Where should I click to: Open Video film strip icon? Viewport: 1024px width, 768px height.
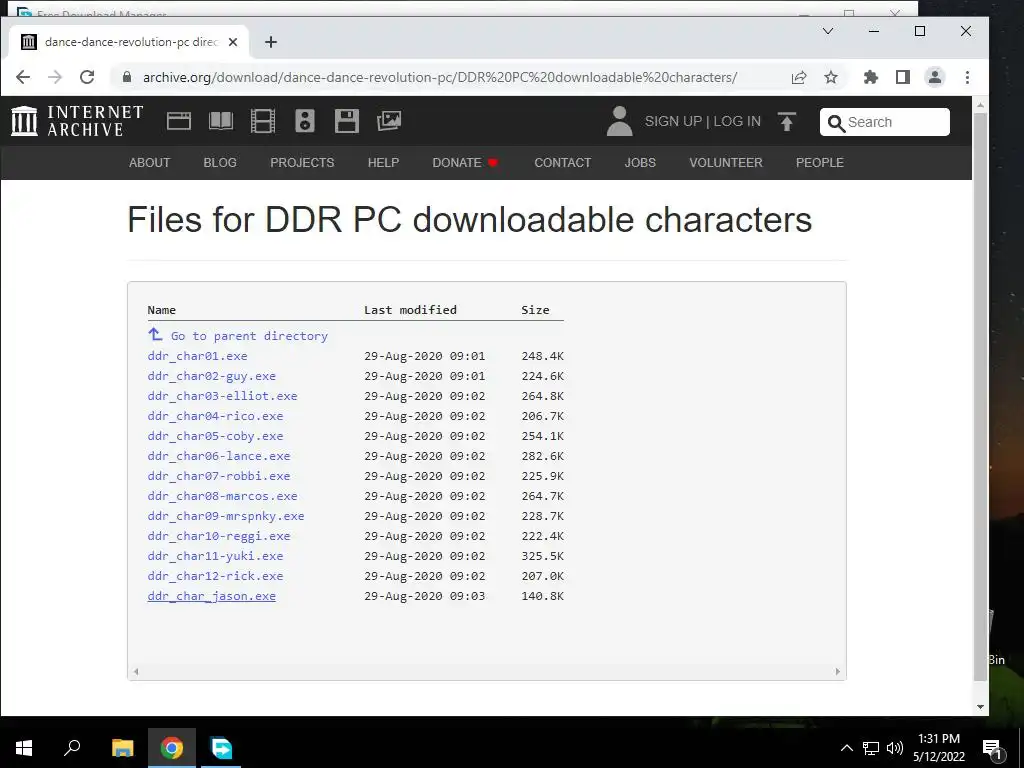(263, 121)
